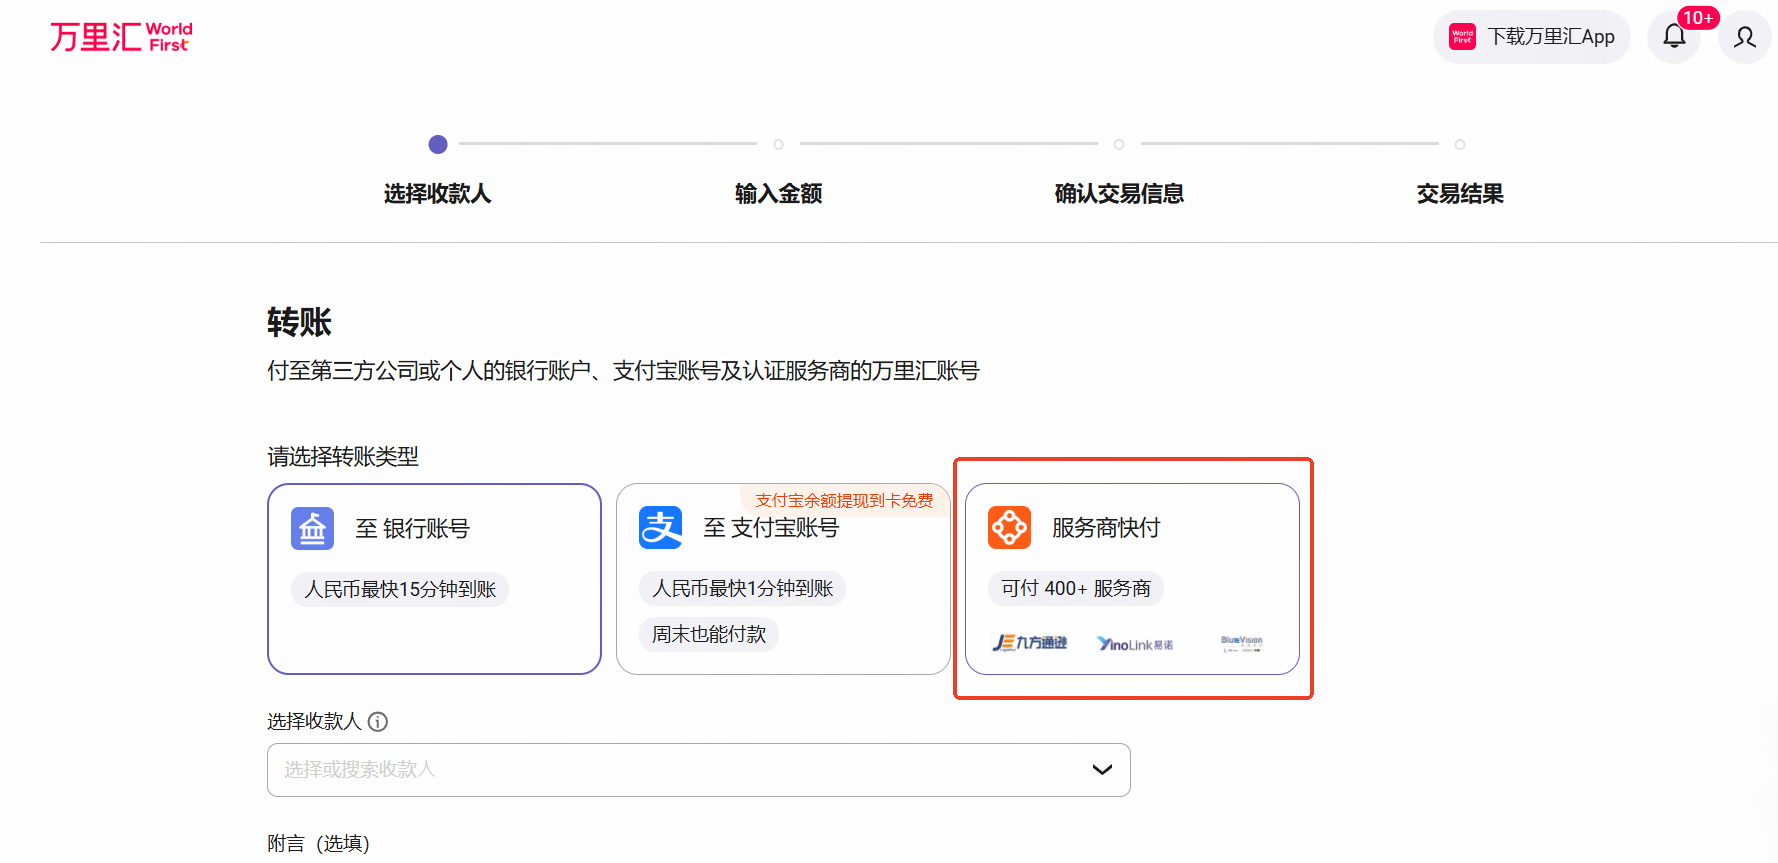Select 至 支付宝账号 transfer type

(x=782, y=578)
